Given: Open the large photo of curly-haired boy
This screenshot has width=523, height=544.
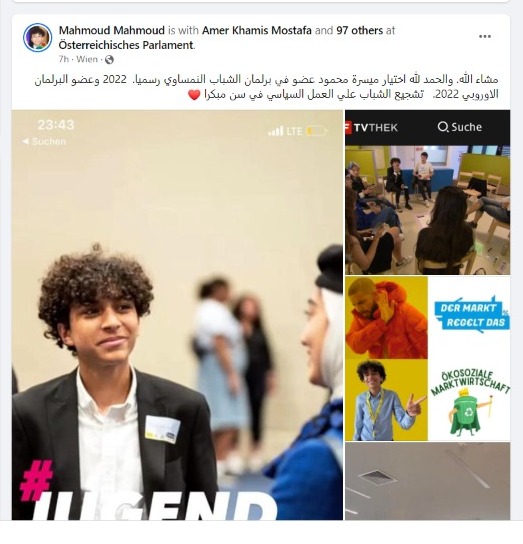Looking at the screenshot, I should (177, 315).
